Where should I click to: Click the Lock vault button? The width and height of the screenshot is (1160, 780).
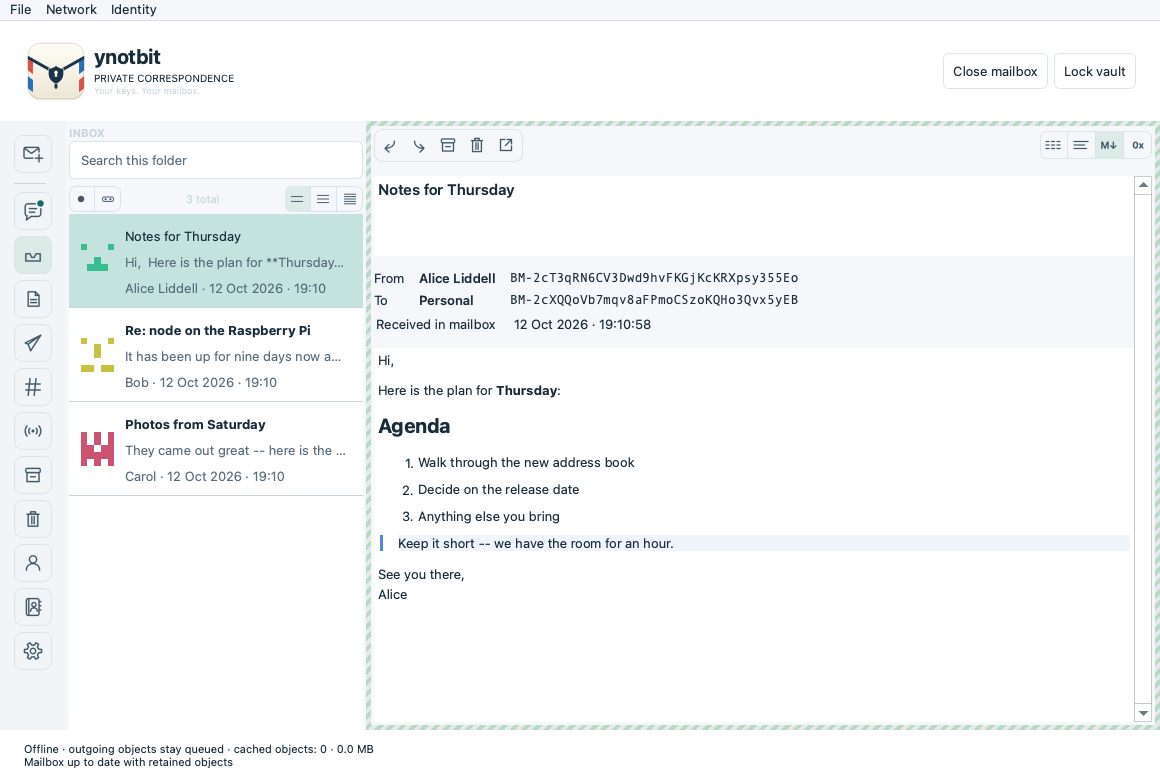click(1094, 71)
